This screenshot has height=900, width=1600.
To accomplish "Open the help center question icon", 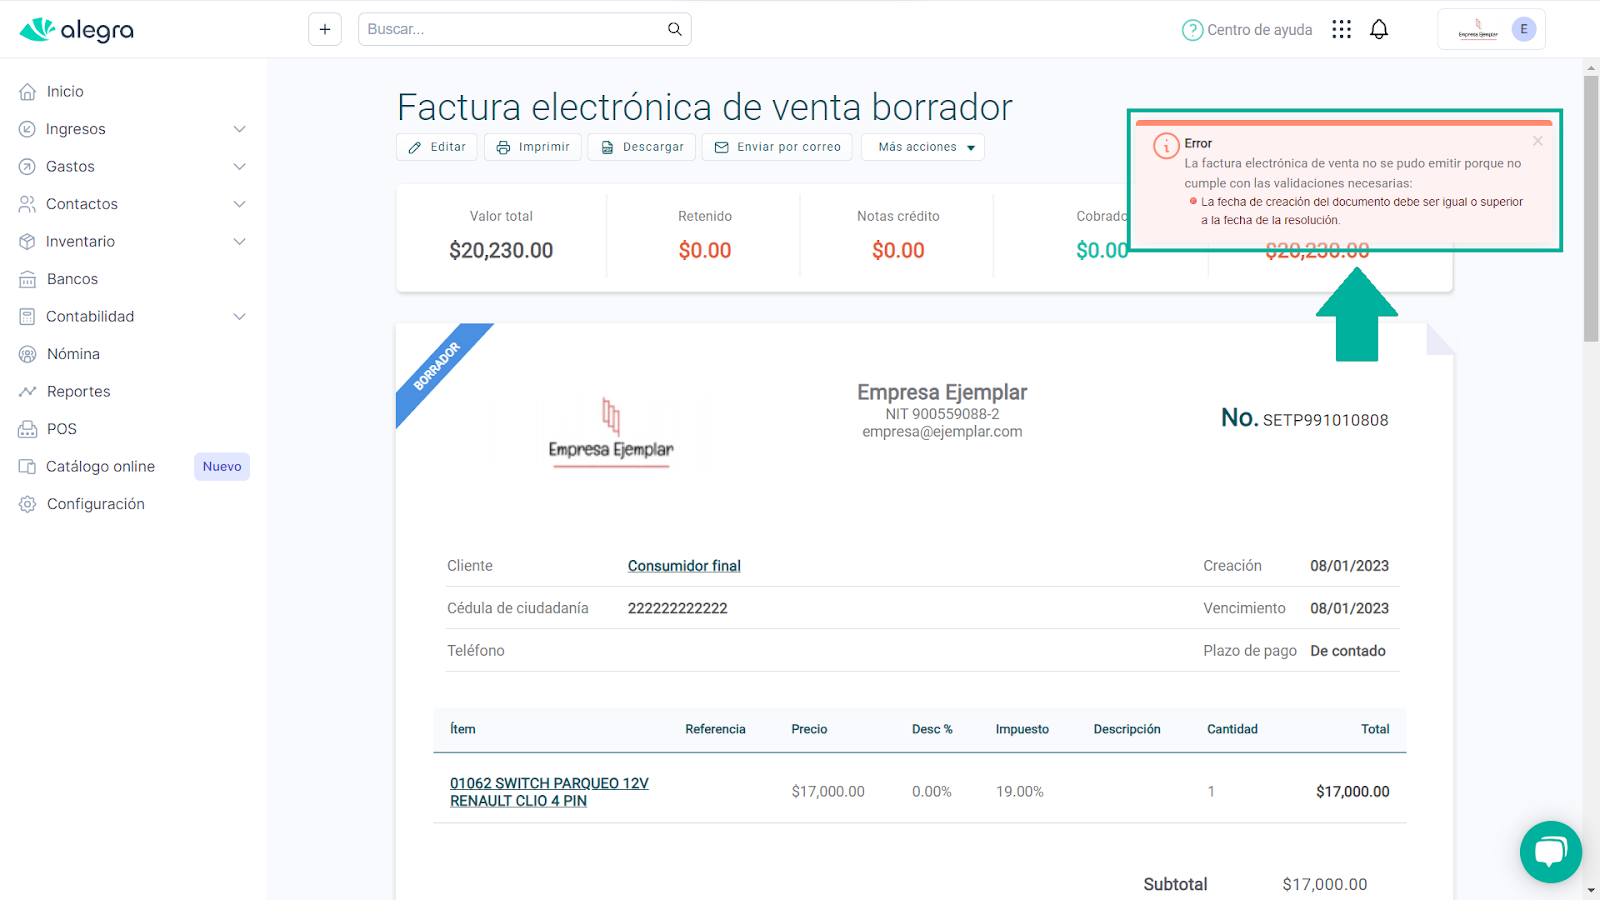I will tap(1192, 30).
